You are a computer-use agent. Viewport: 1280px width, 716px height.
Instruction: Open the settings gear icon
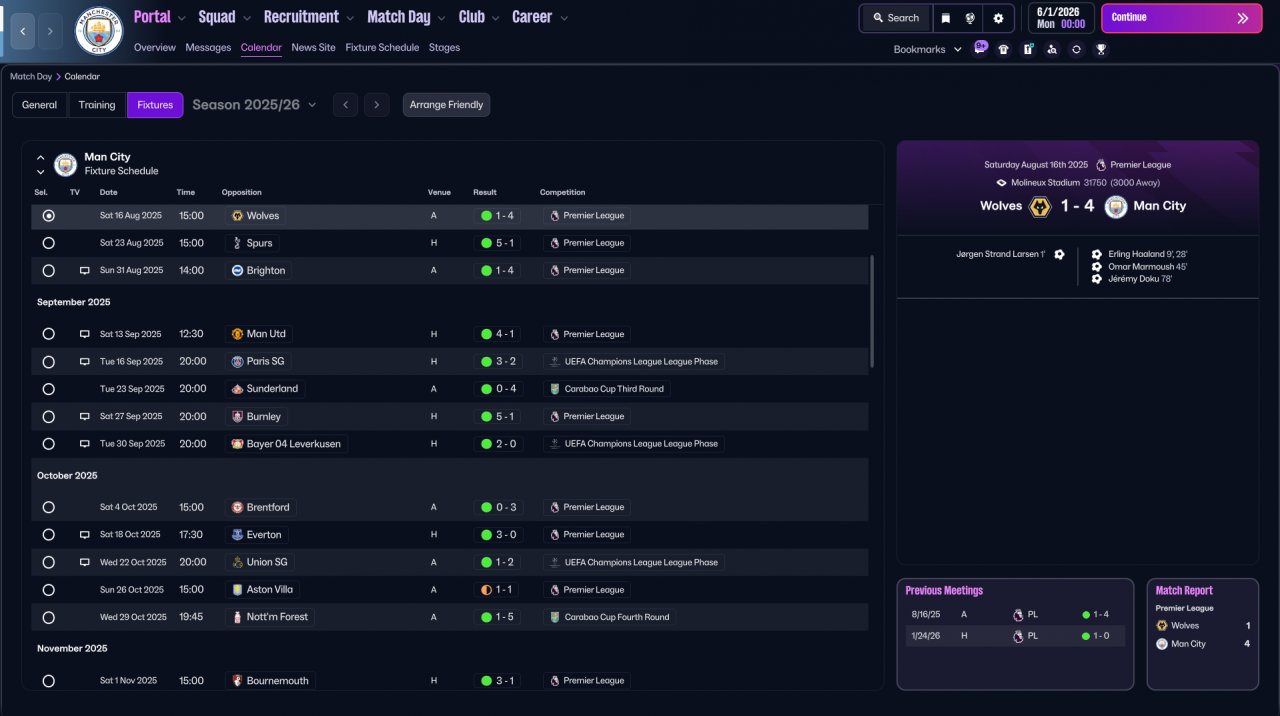tap(998, 18)
